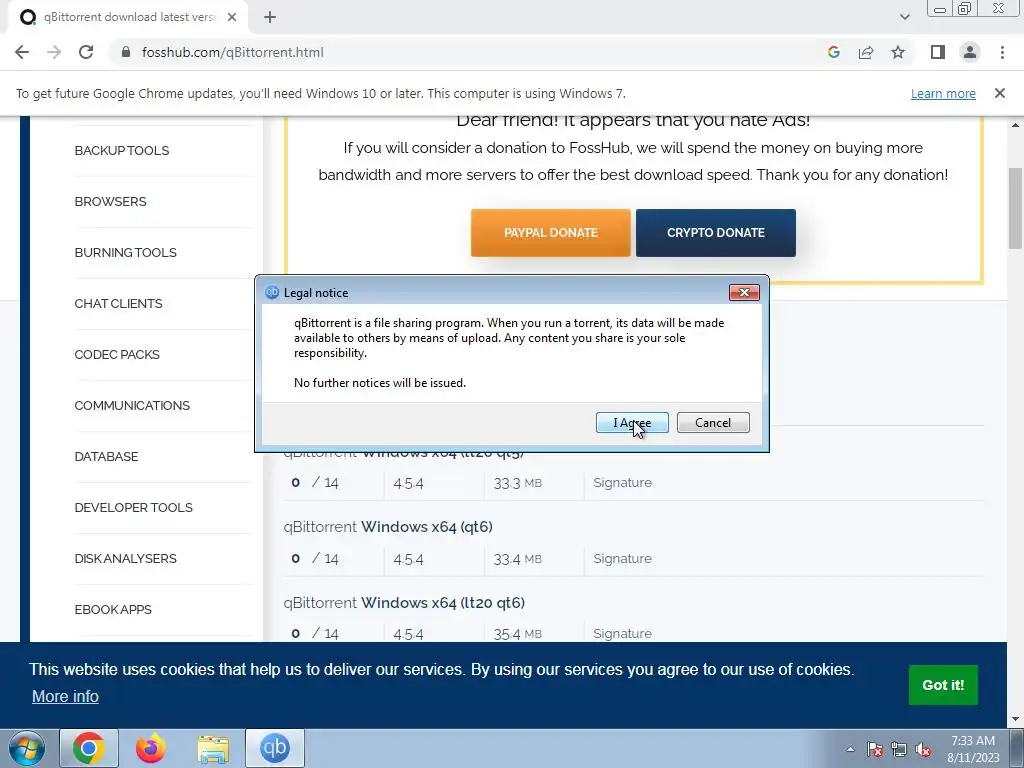
Task: Click the I Agree button in Legal notice
Action: coord(632,423)
